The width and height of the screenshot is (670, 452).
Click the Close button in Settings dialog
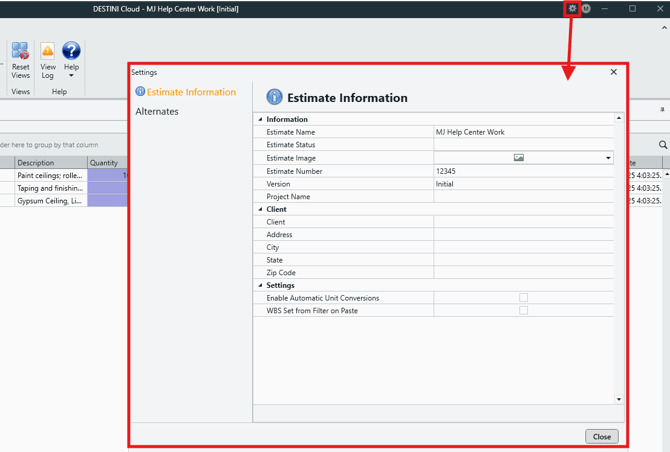point(601,436)
